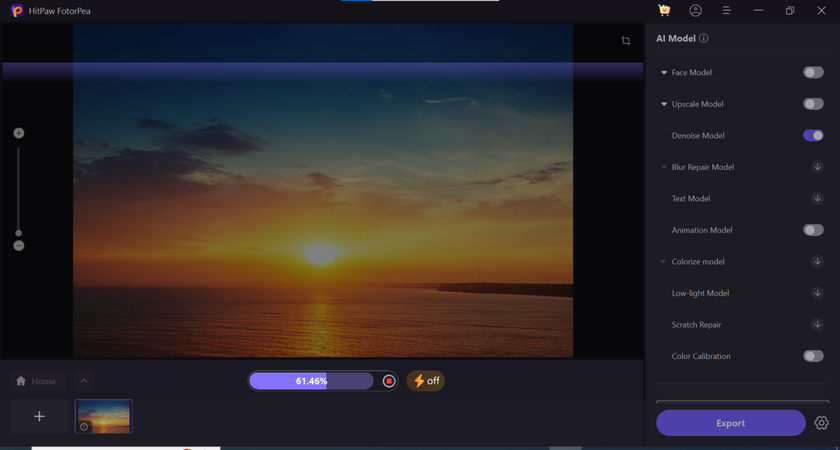Image resolution: width=840 pixels, height=450 pixels.
Task: Click the 61.46% progress bar
Action: coord(311,381)
